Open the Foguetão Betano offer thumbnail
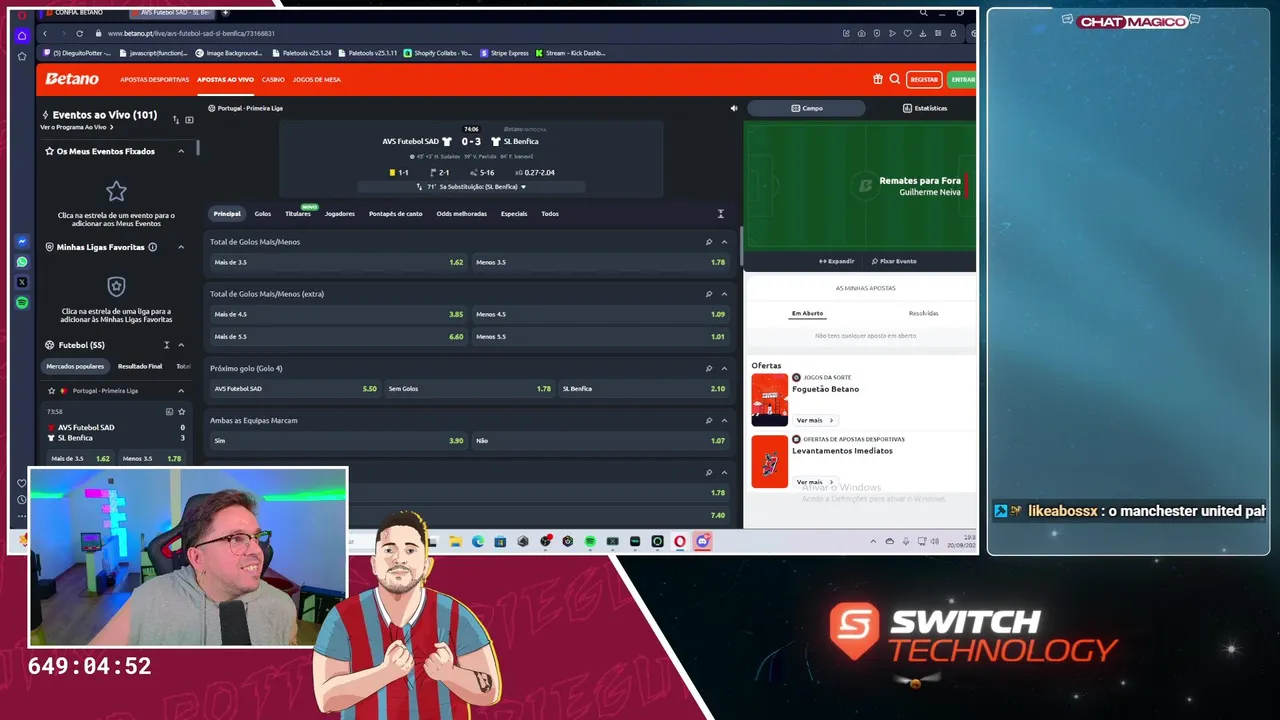Screen dimensions: 1280x720 [x=770, y=399]
